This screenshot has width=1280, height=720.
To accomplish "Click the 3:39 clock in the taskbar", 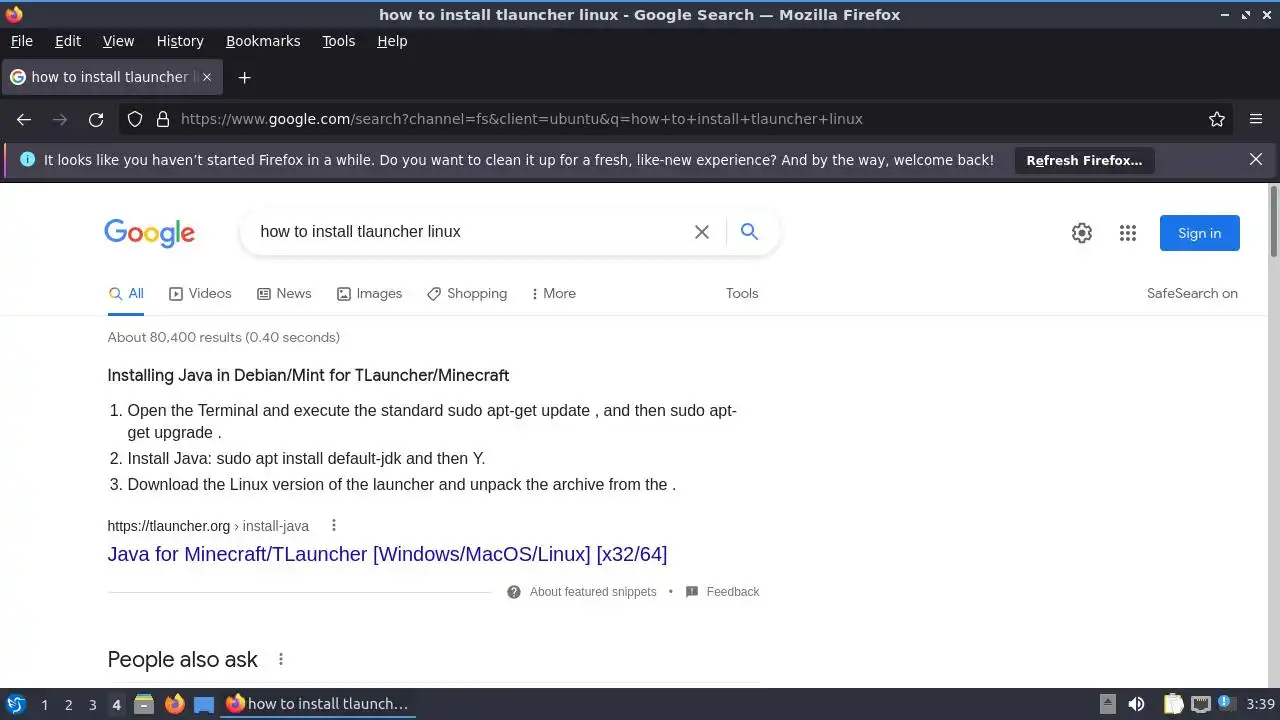I will click(1261, 704).
